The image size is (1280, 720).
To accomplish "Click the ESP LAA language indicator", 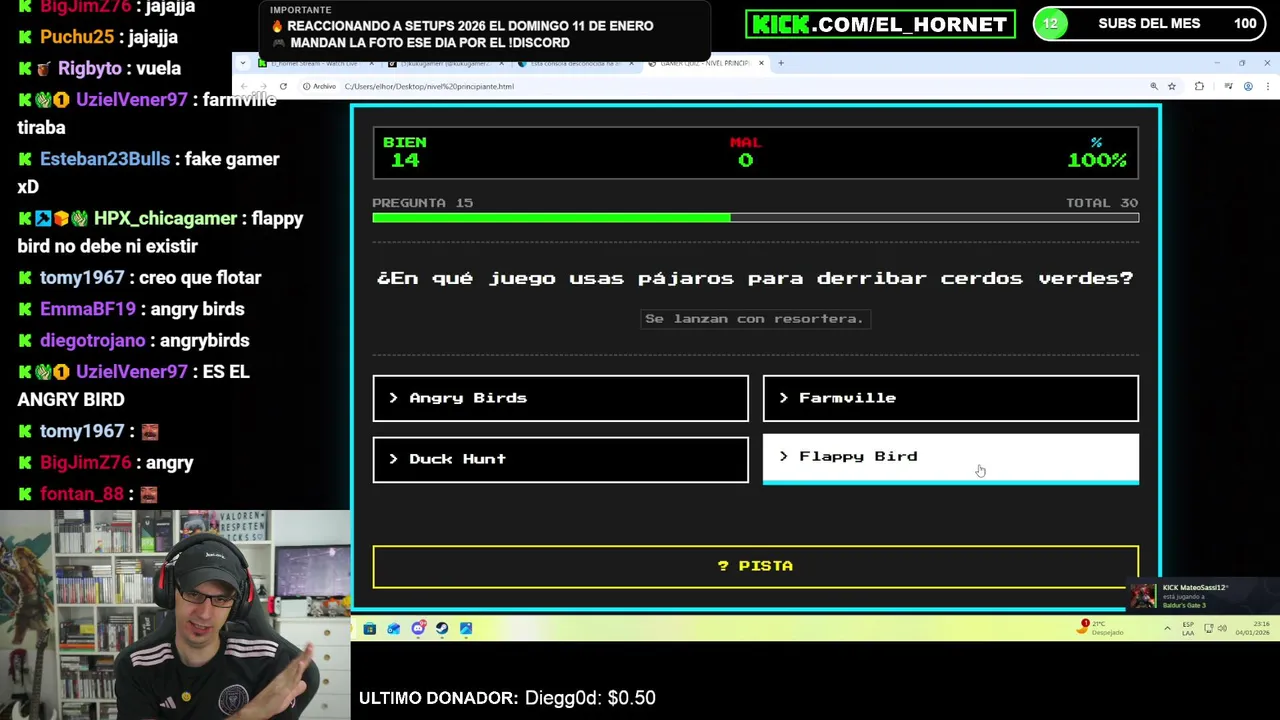I will [1188, 628].
